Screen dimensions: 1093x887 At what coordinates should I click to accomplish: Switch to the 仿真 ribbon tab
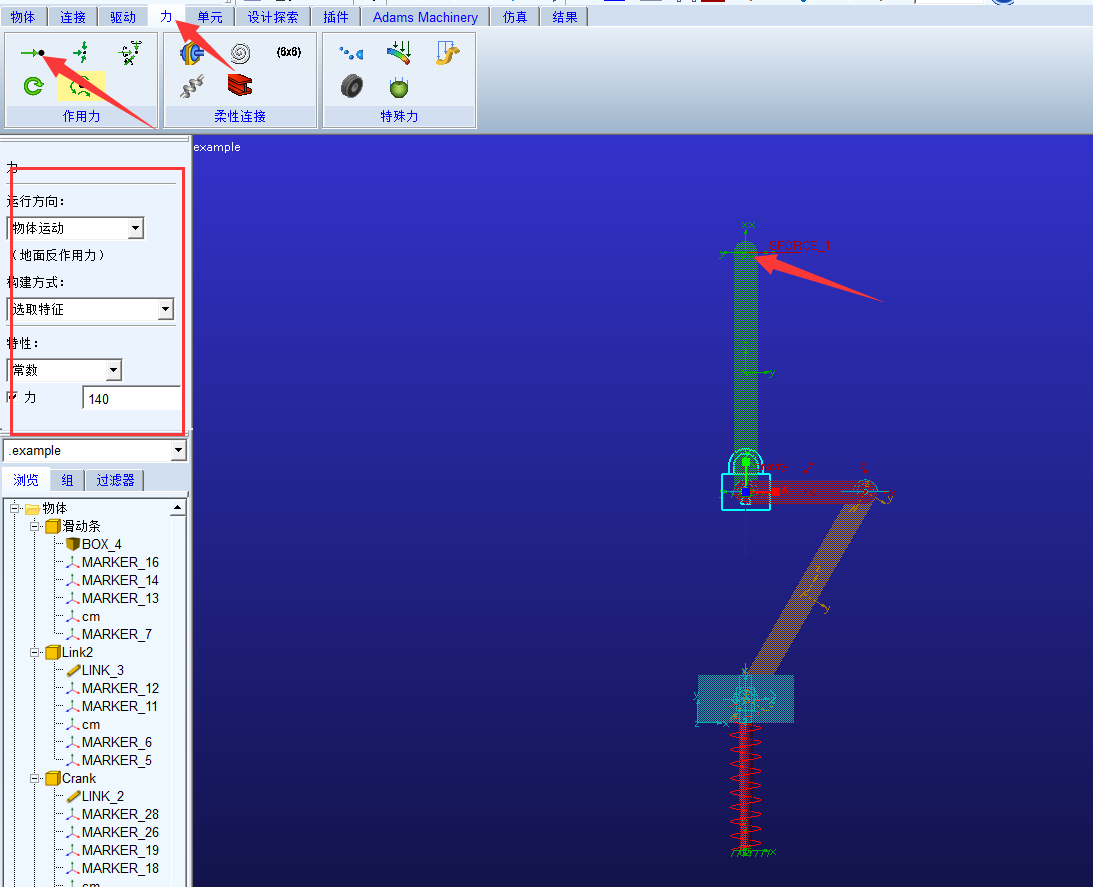tap(515, 17)
